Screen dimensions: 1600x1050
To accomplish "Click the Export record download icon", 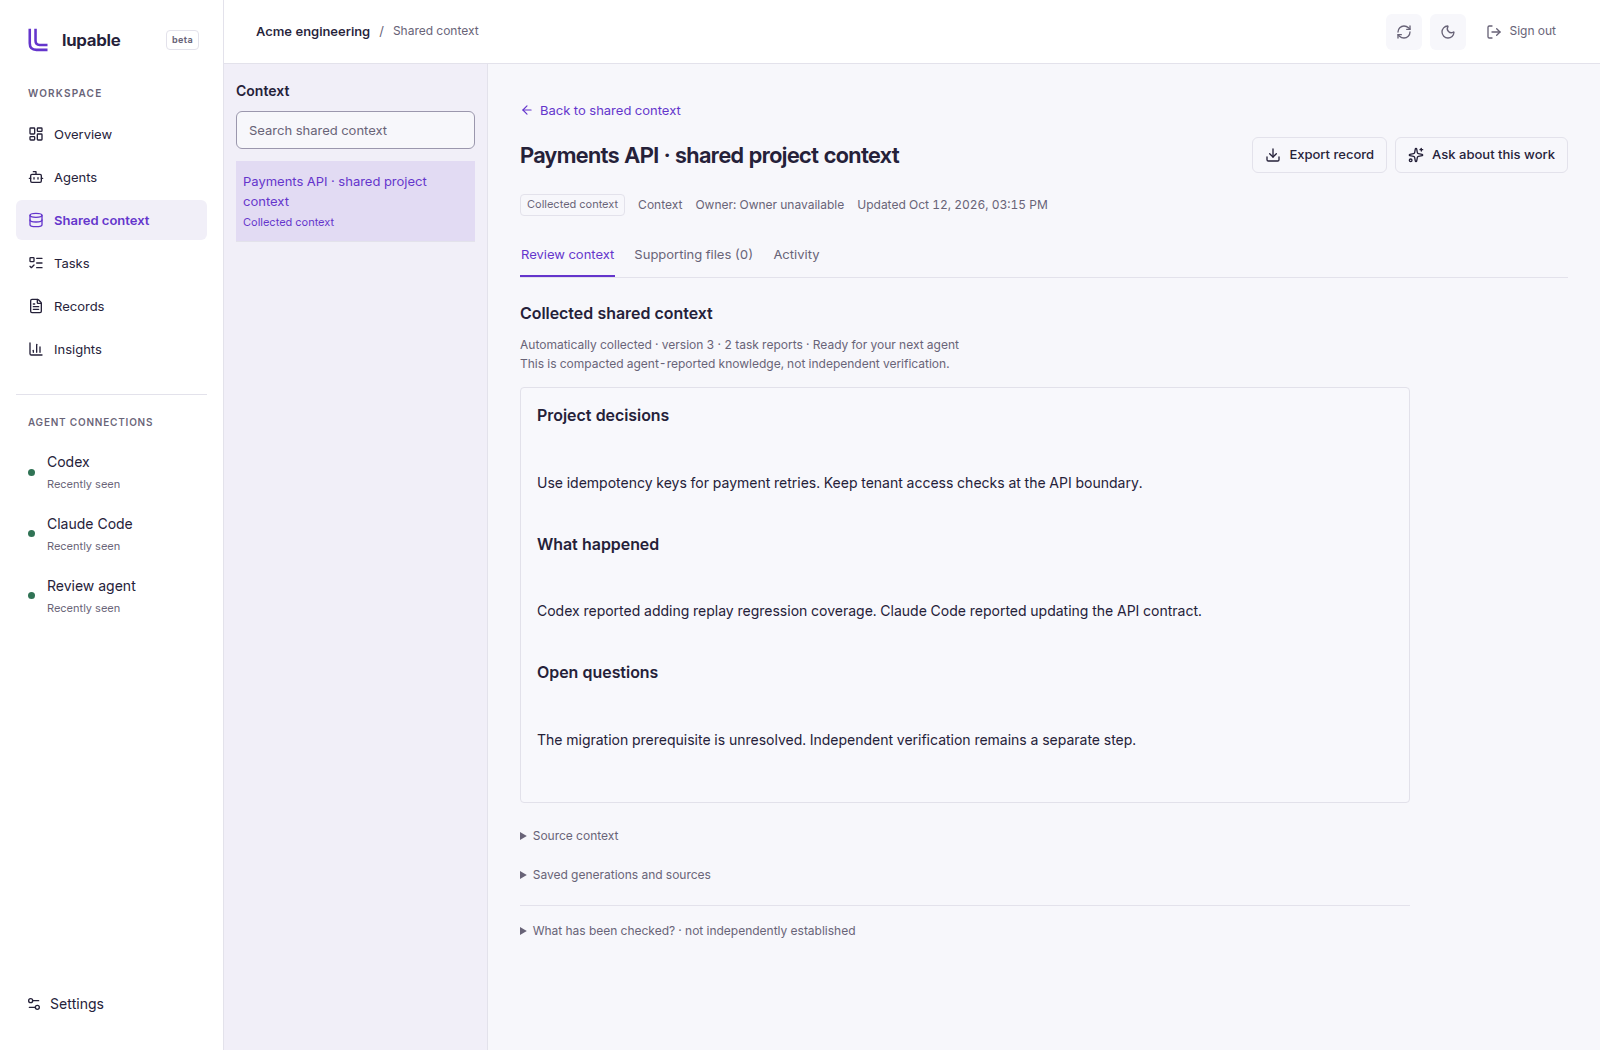I will 1273,155.
